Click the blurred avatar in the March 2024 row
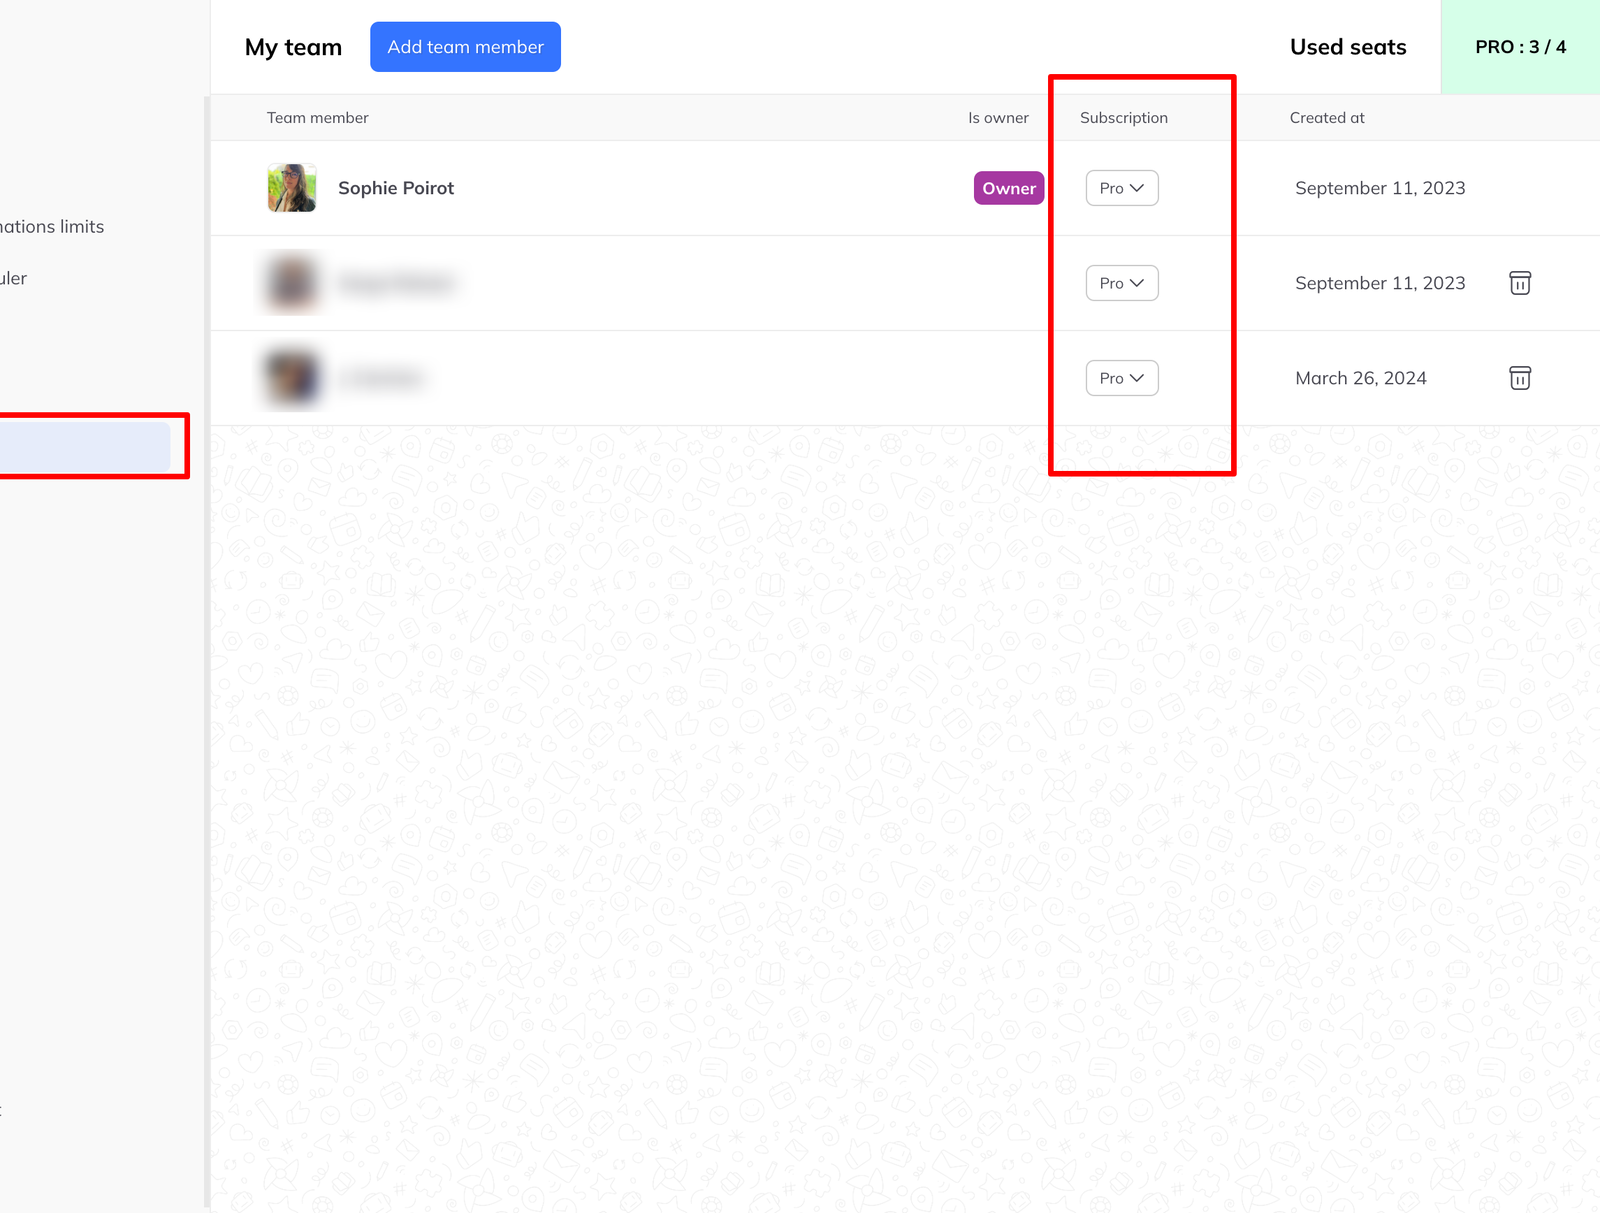This screenshot has width=1600, height=1213. (292, 378)
